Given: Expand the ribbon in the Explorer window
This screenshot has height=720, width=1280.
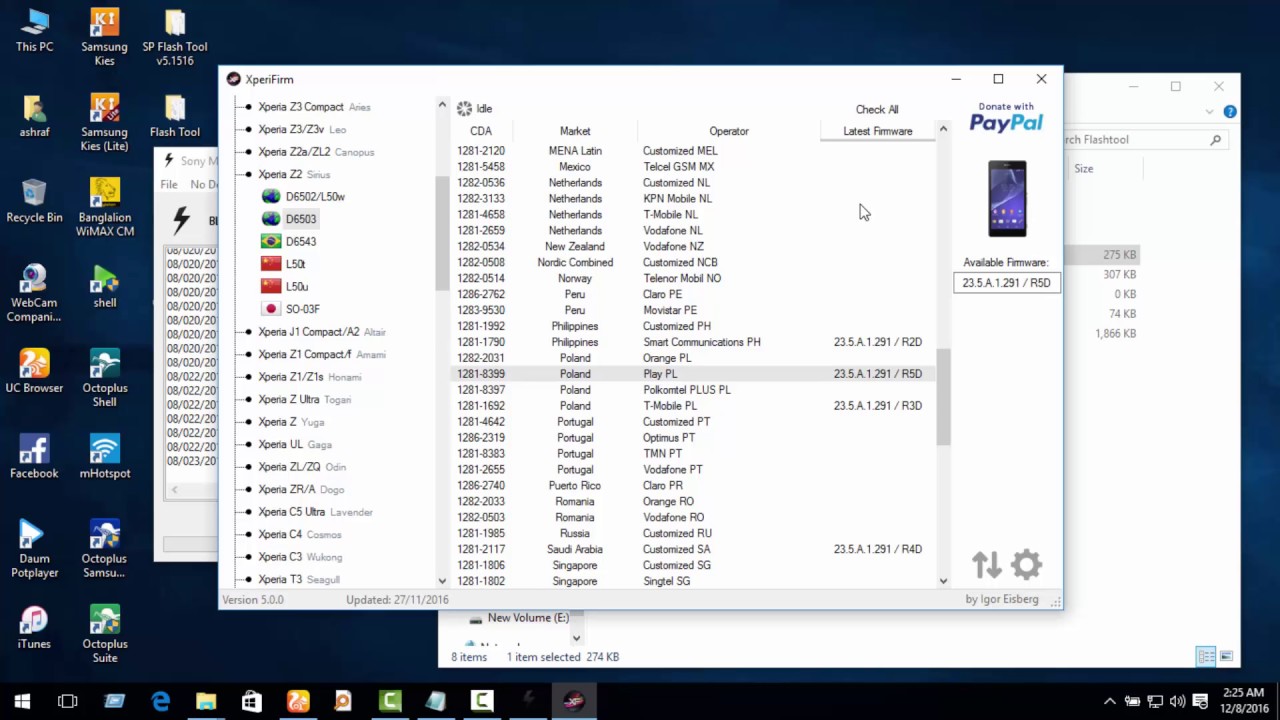Looking at the screenshot, I should [1210, 112].
